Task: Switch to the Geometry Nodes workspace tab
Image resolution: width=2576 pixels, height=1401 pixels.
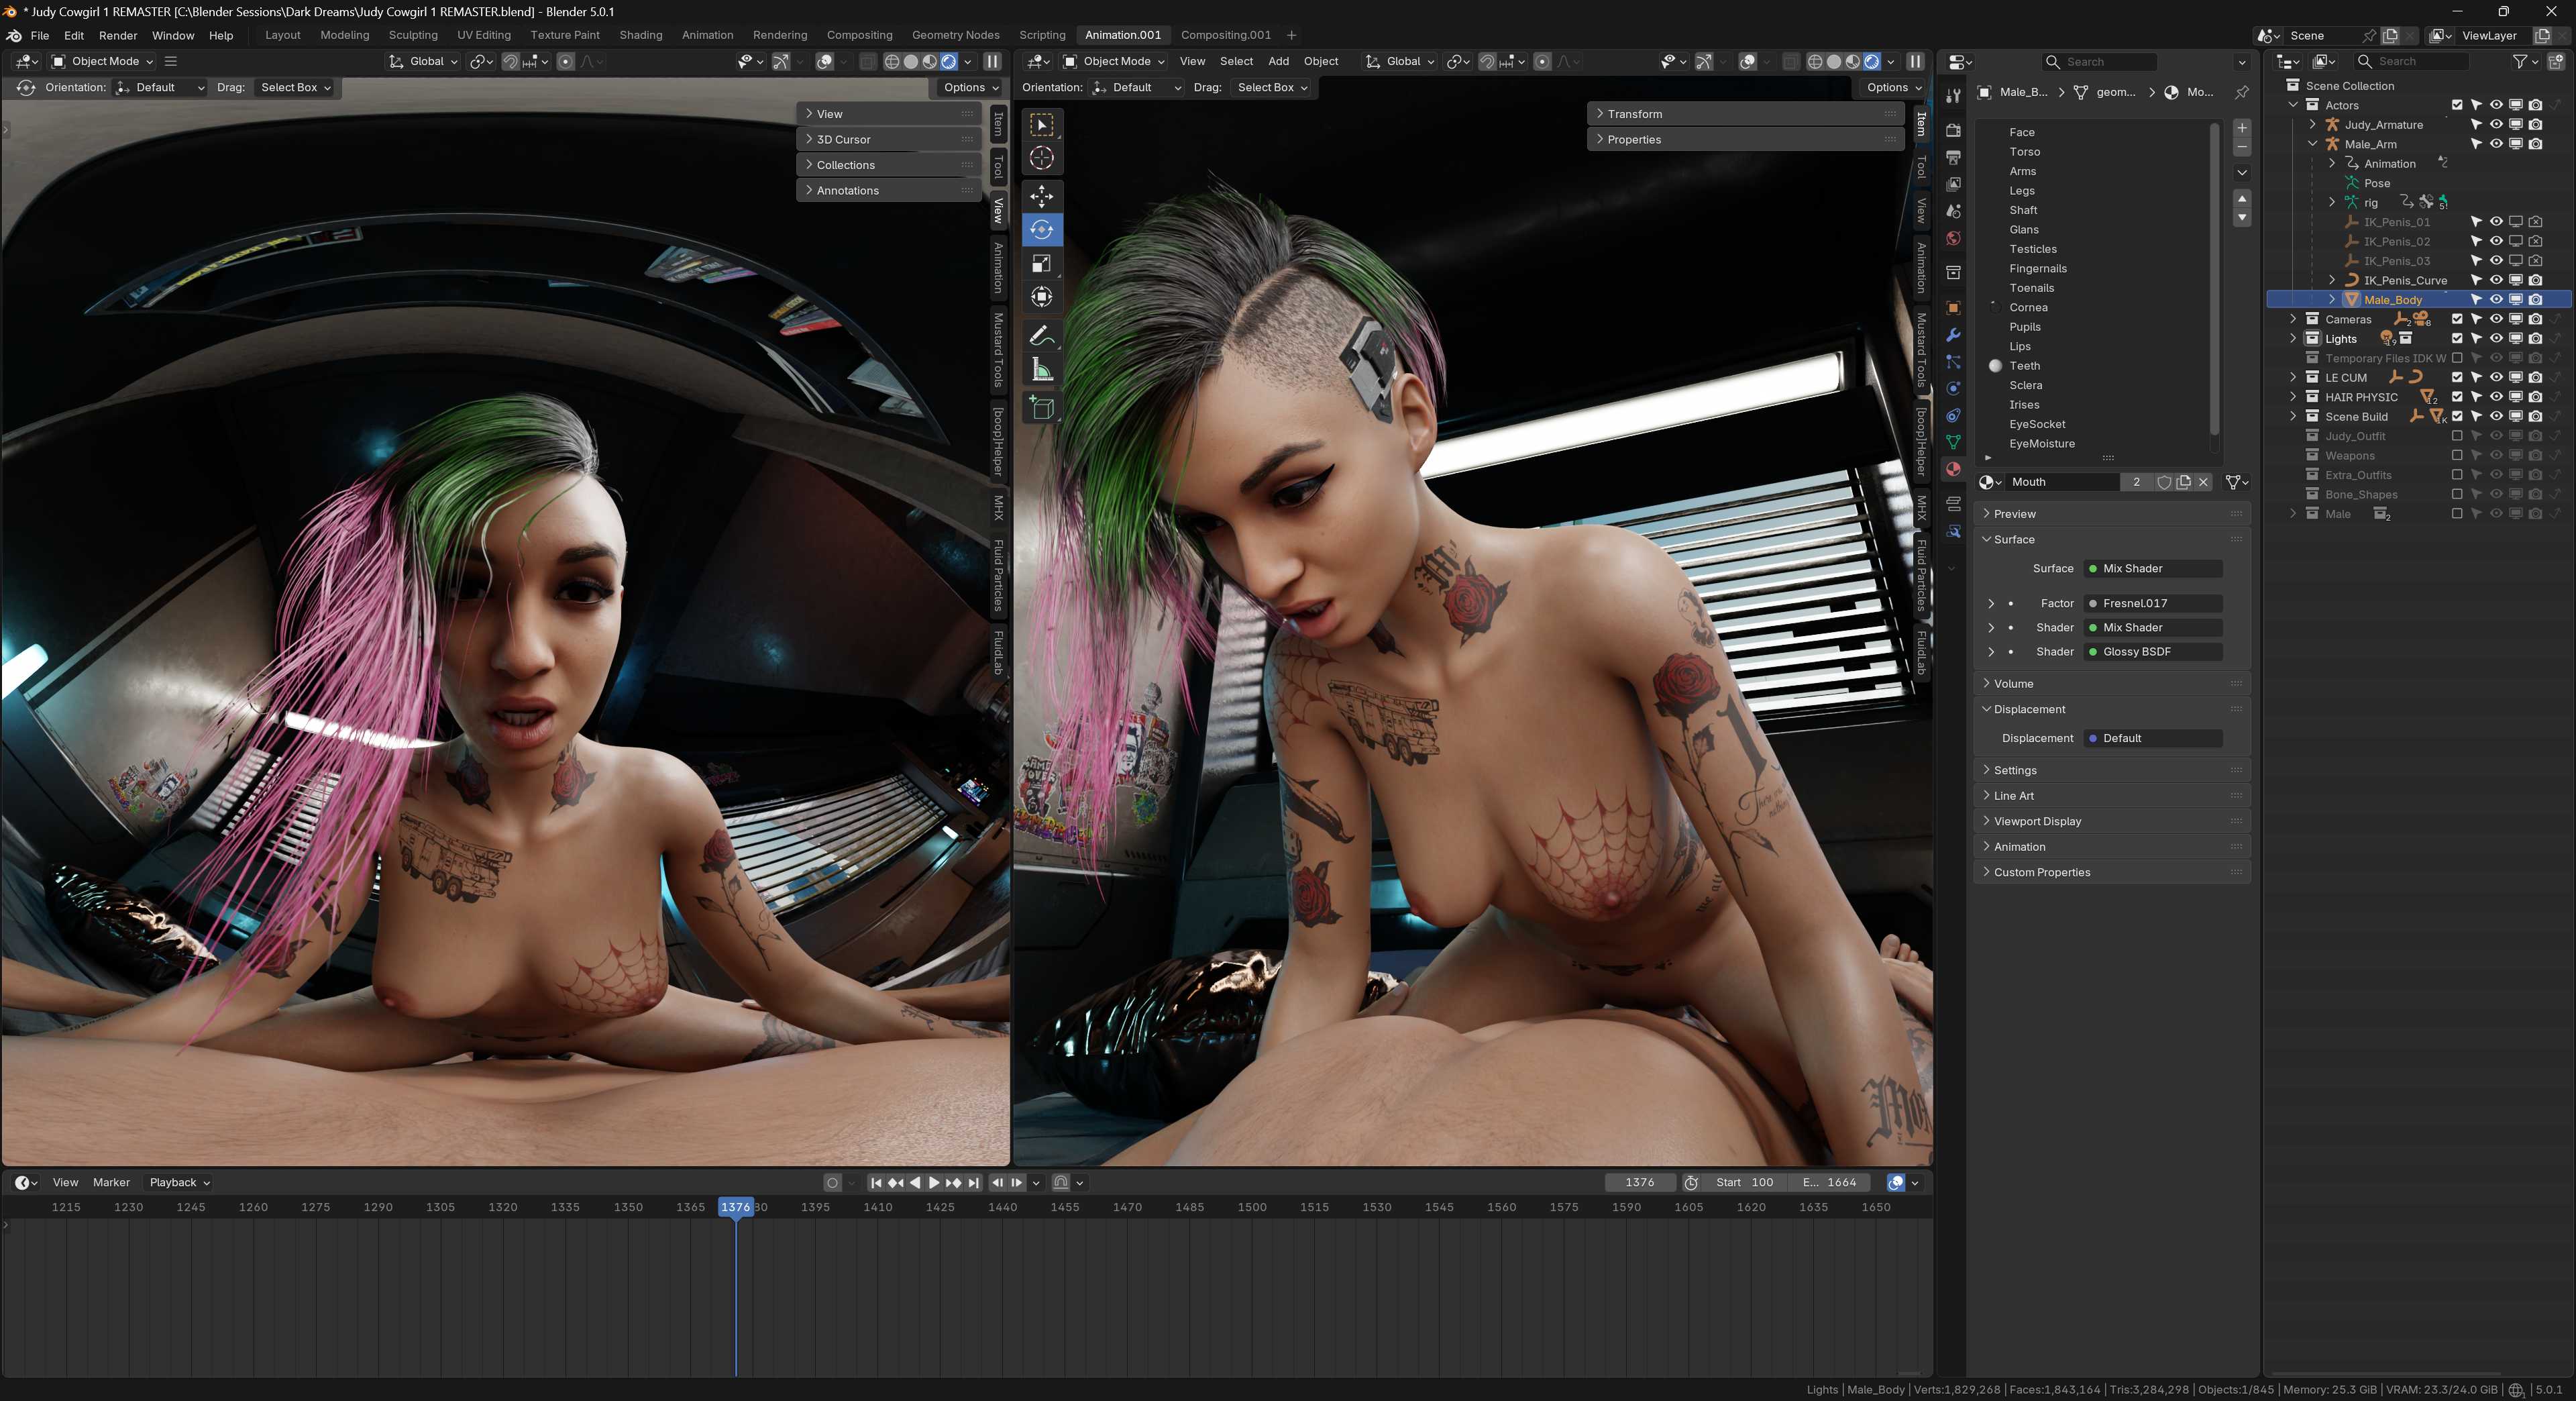Action: [x=955, y=35]
